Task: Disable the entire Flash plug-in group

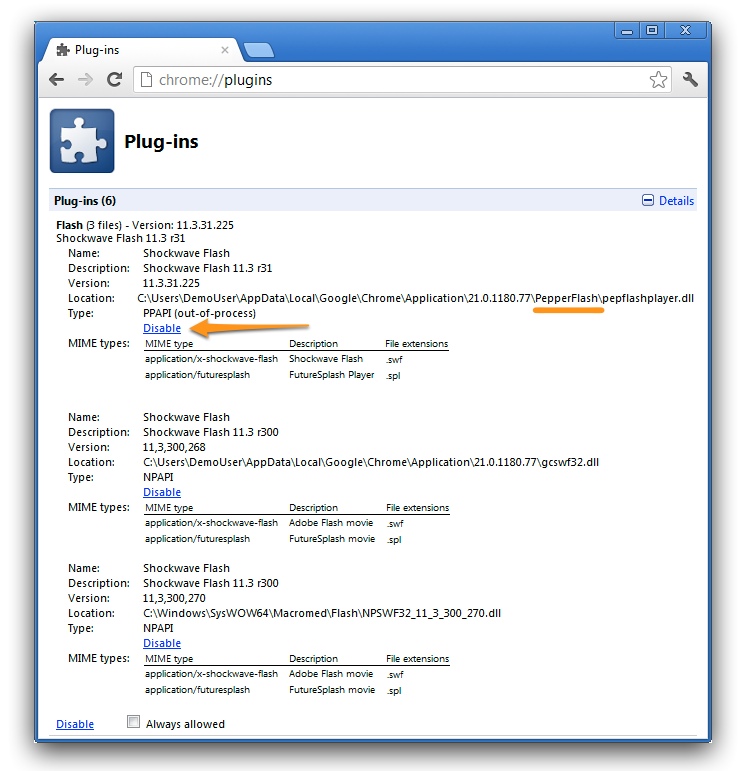Action: coord(75,724)
